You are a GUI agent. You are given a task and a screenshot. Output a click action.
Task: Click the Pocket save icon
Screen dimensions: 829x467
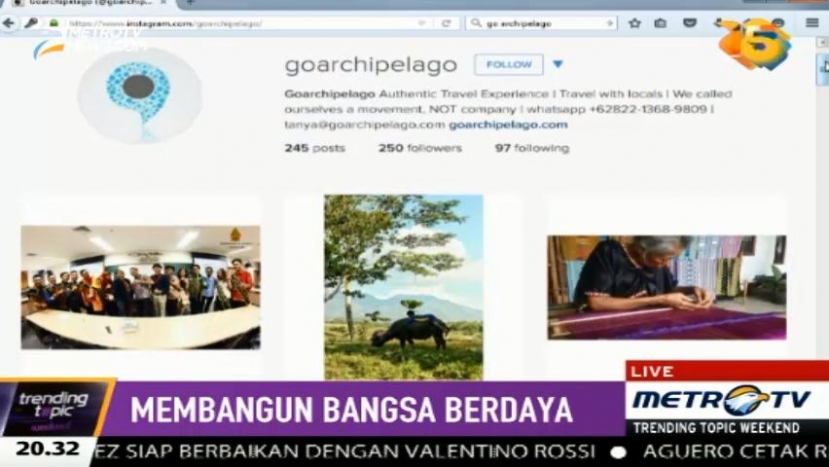pos(689,23)
